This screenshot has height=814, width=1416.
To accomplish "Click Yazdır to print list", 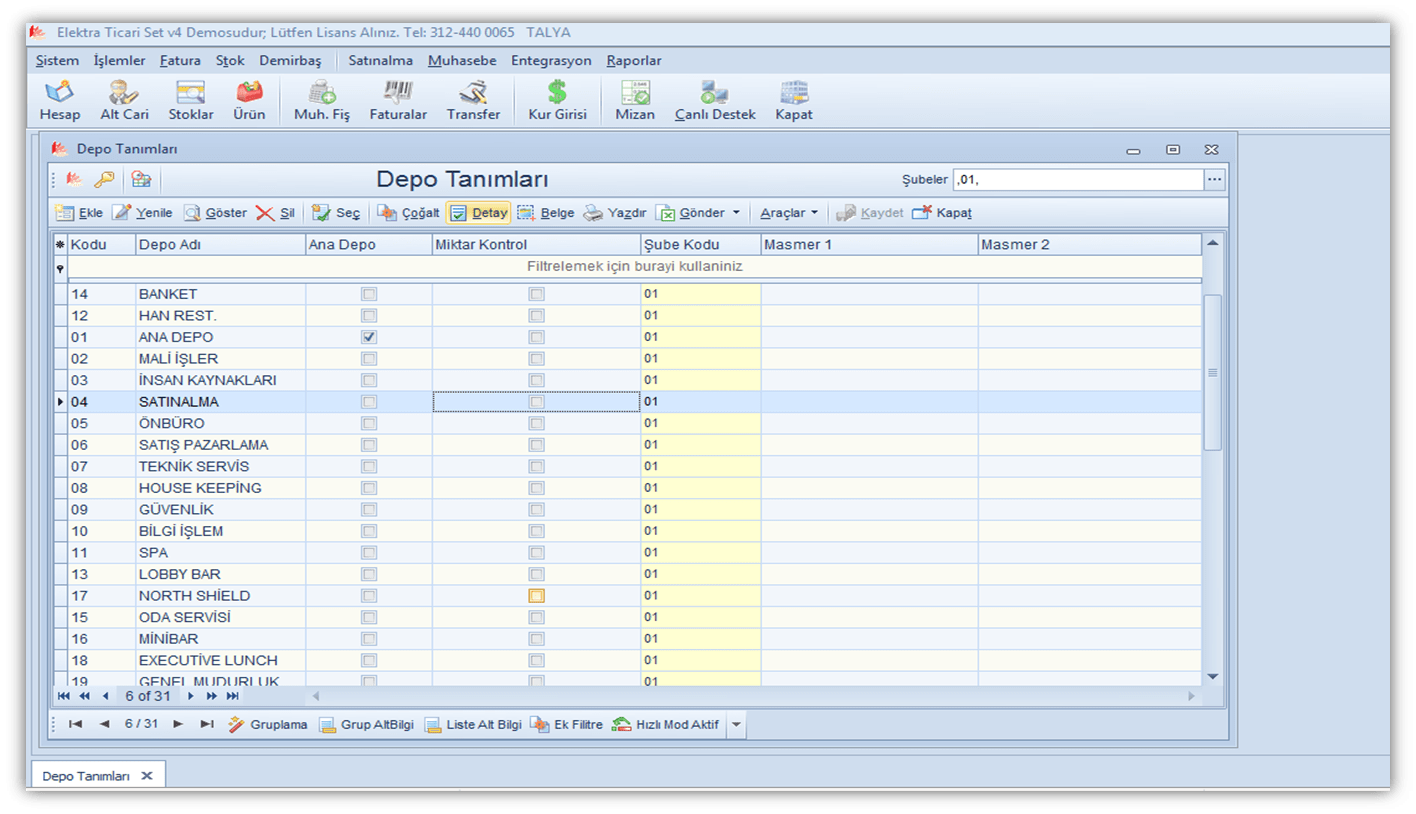I will 615,213.
